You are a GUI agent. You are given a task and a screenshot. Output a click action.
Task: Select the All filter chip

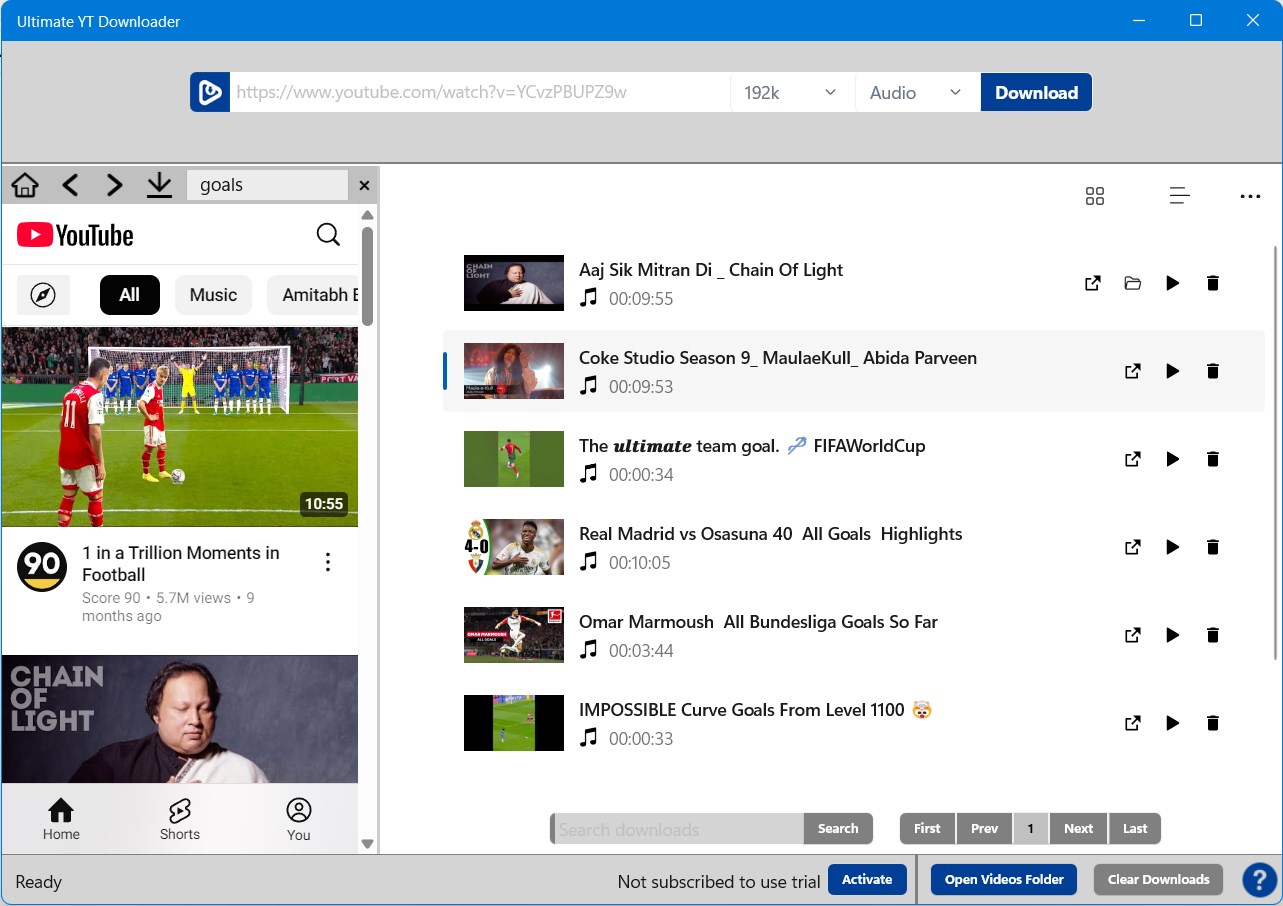pyautogui.click(x=130, y=295)
